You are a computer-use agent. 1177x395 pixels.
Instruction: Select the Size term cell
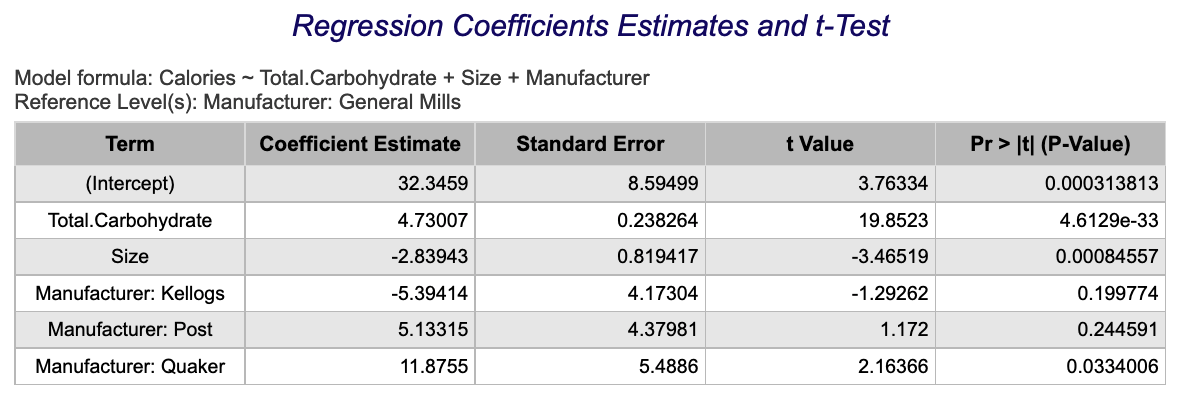coord(130,257)
